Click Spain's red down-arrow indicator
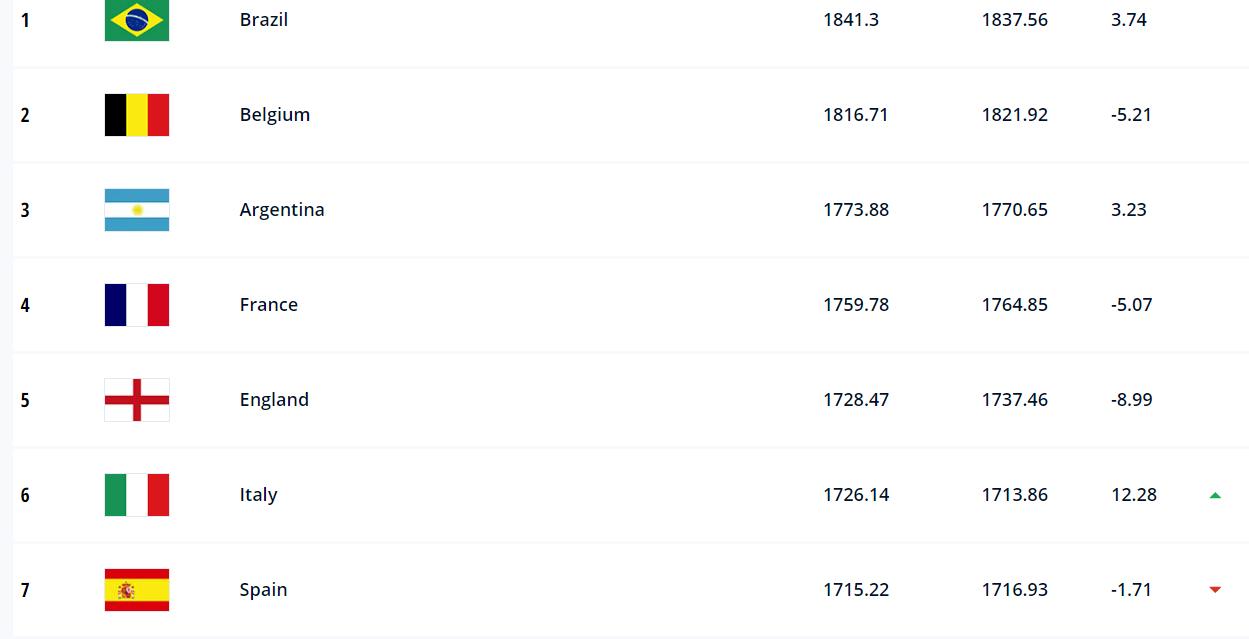Image resolution: width=1249 pixels, height=639 pixels. [x=1215, y=590]
